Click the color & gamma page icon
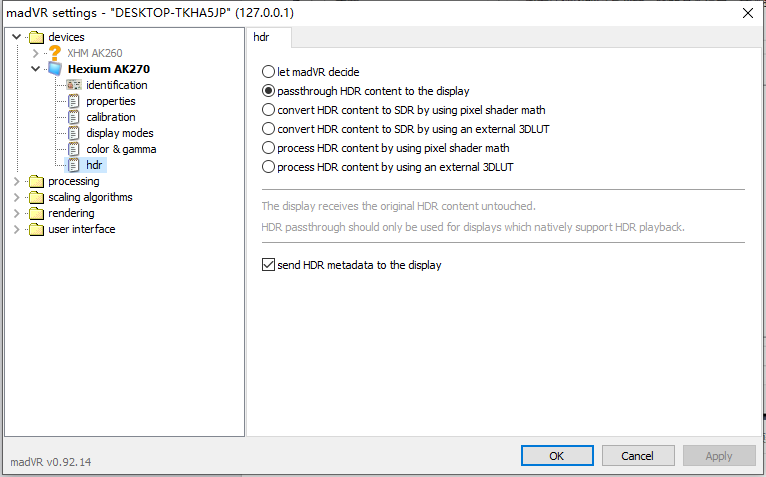The image size is (766, 477). (x=73, y=149)
